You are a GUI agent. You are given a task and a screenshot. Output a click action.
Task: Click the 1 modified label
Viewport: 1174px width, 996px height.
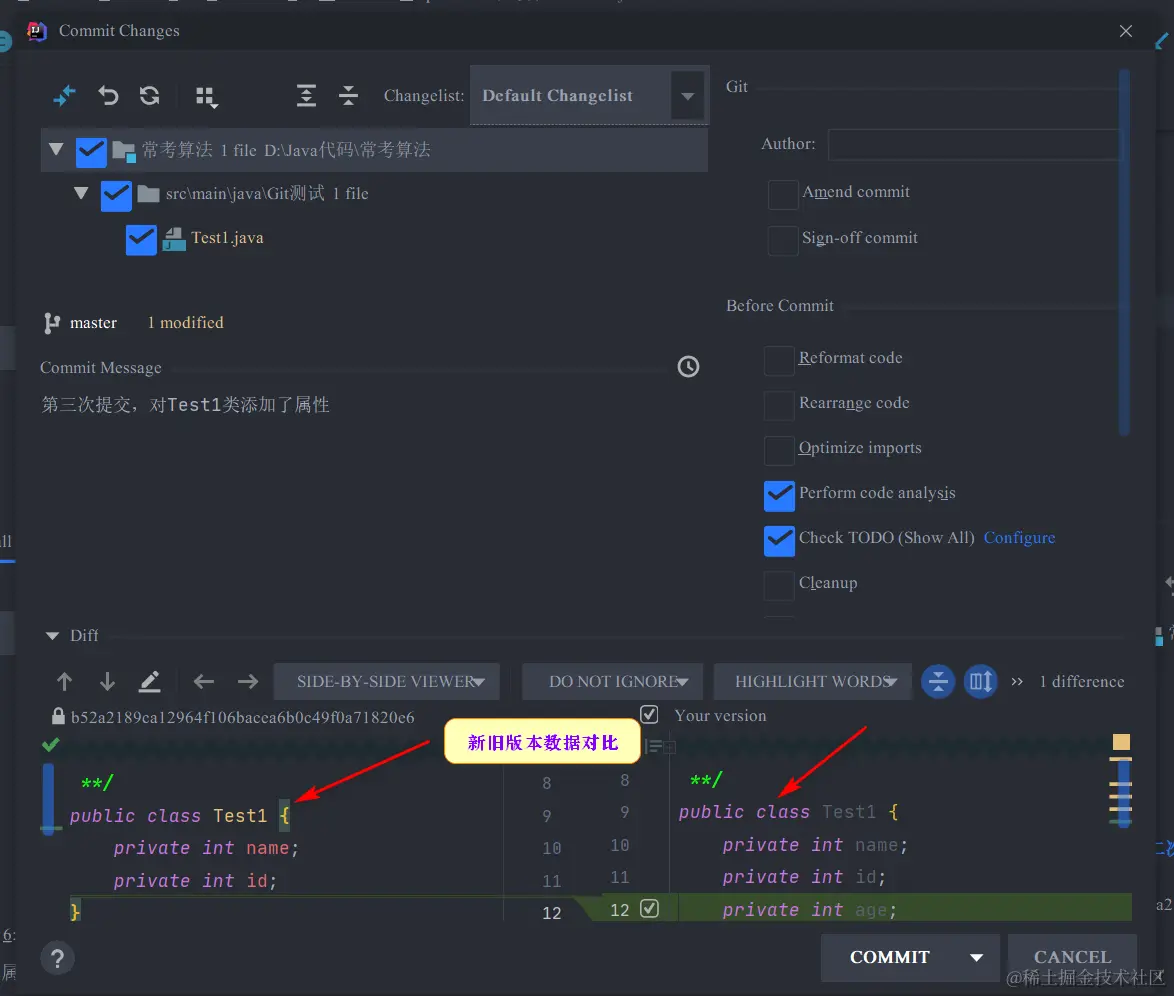185,323
